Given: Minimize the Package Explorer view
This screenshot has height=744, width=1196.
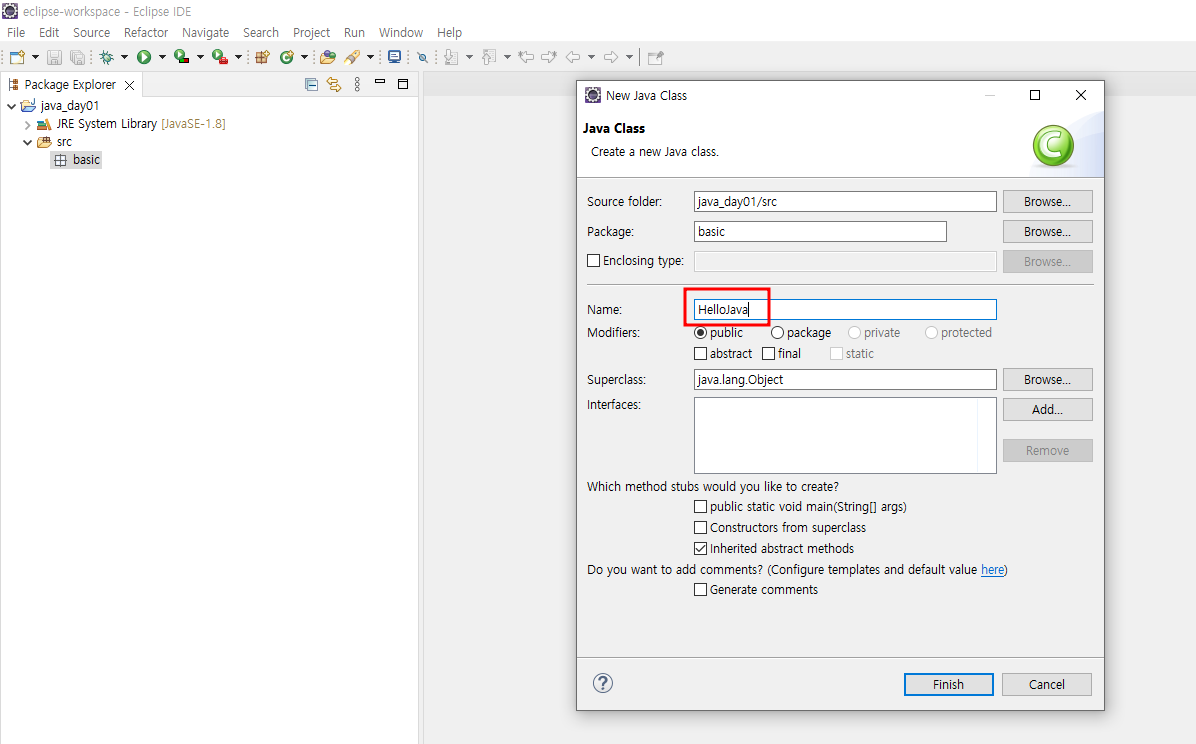Looking at the screenshot, I should [x=380, y=82].
